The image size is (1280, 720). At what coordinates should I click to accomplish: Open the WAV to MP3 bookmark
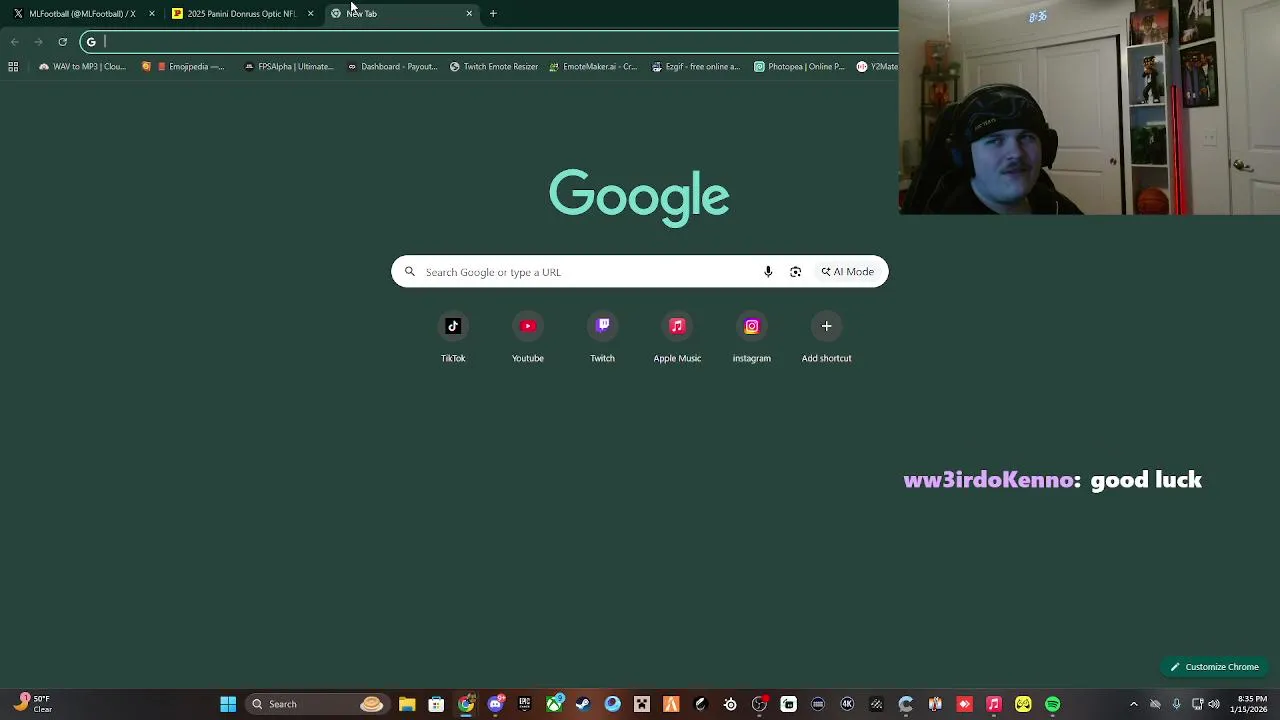click(82, 67)
